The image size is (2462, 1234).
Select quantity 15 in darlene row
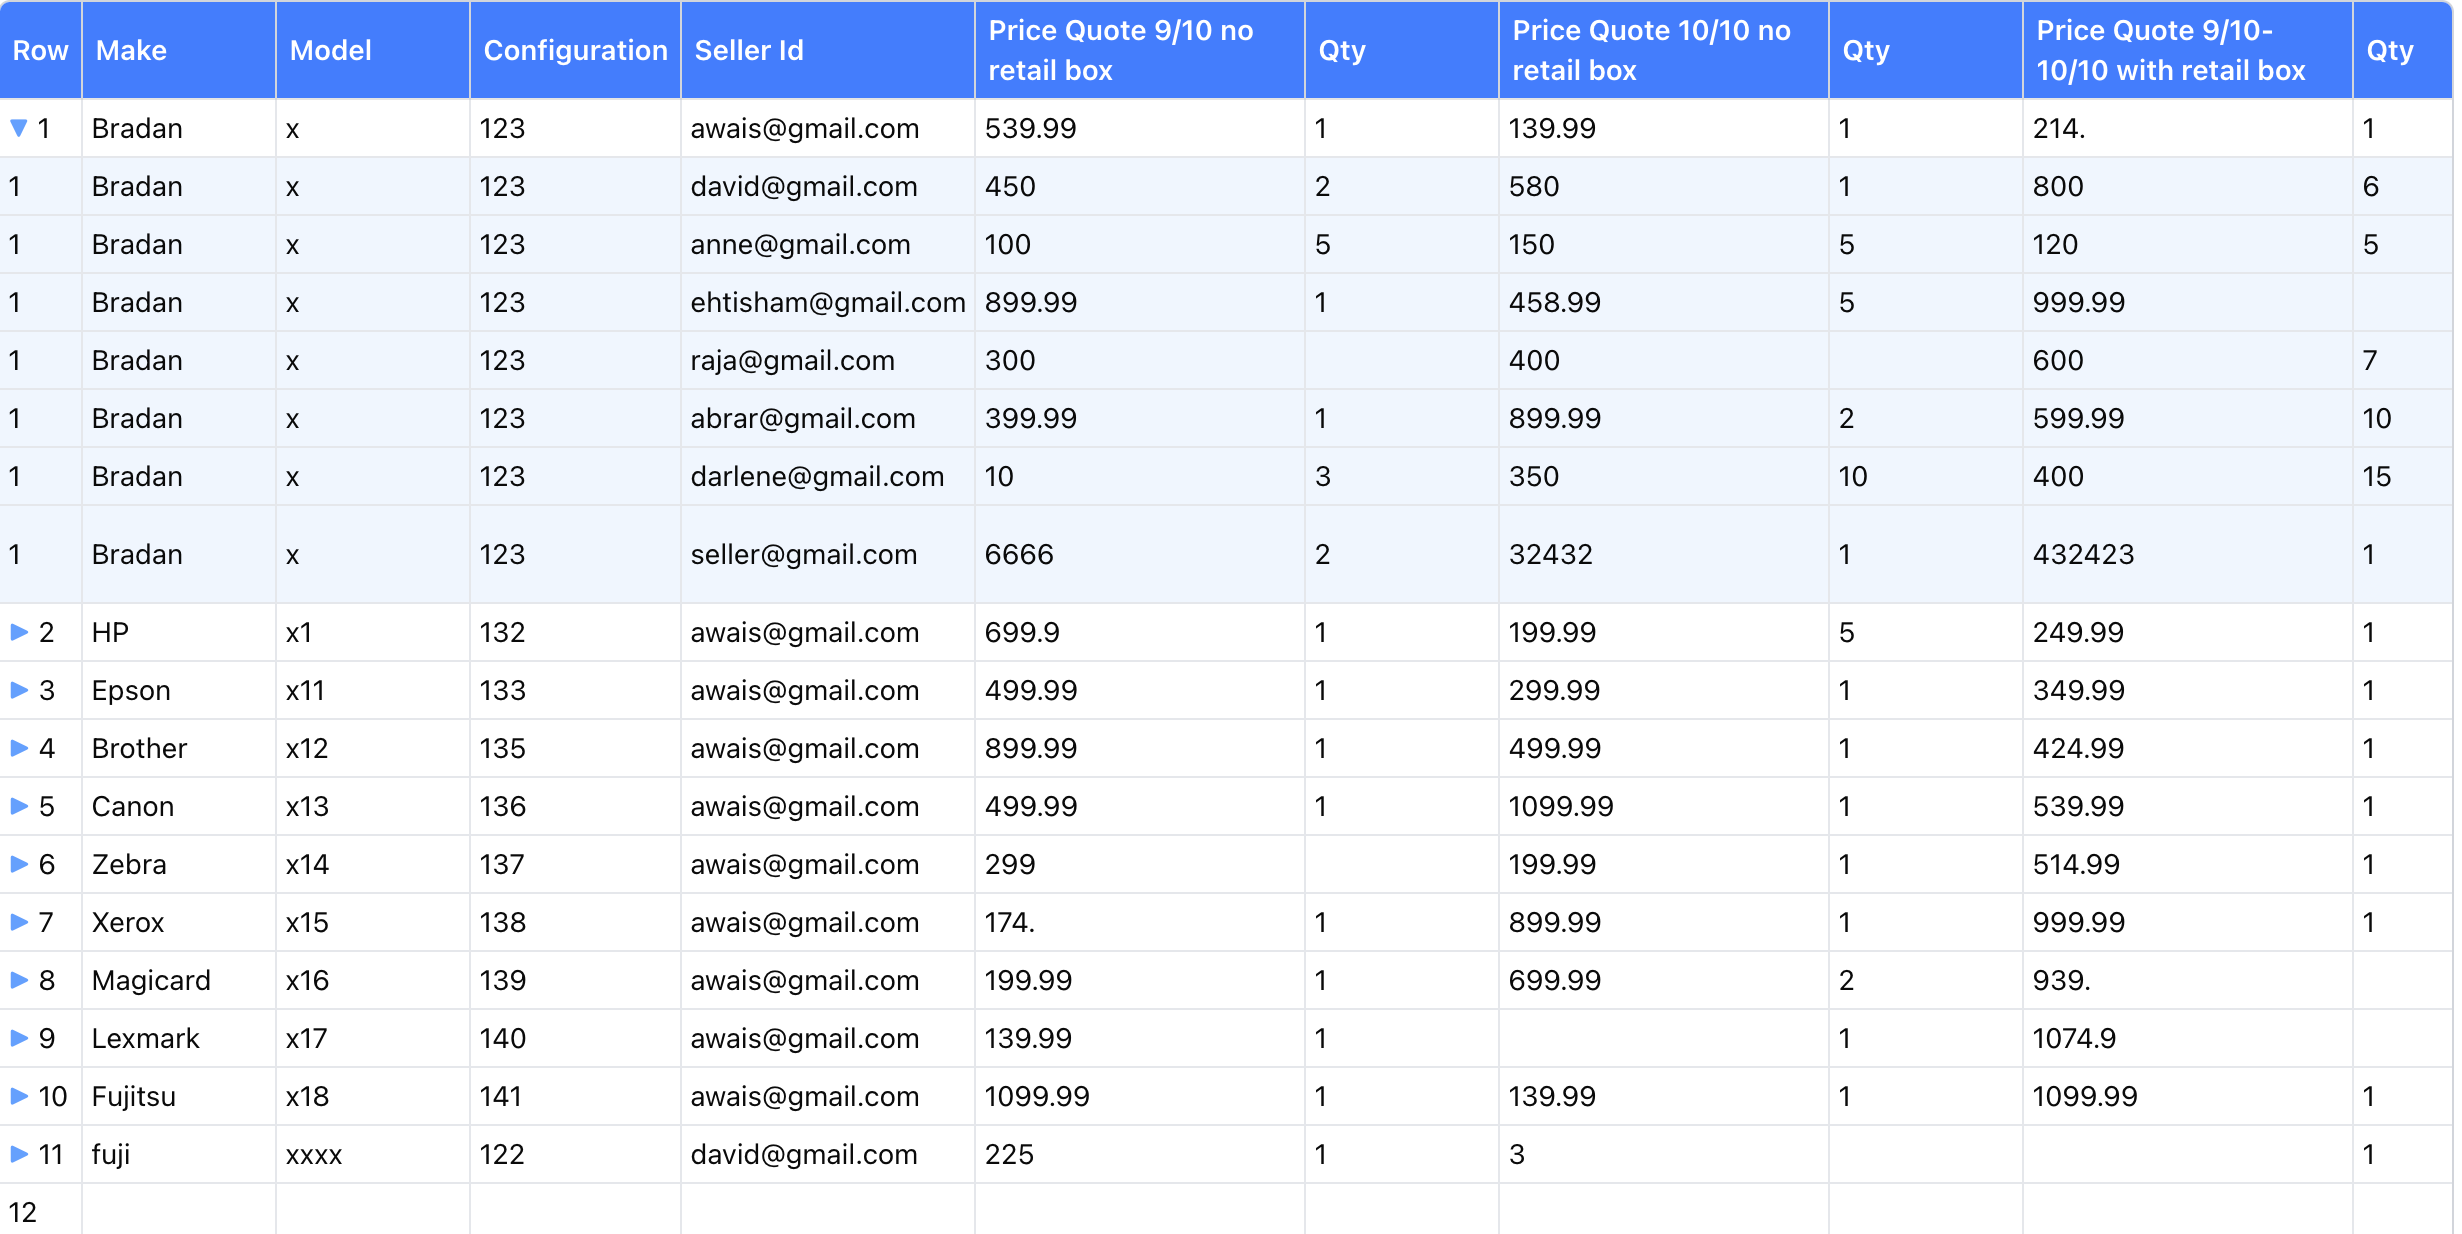pos(2403,476)
